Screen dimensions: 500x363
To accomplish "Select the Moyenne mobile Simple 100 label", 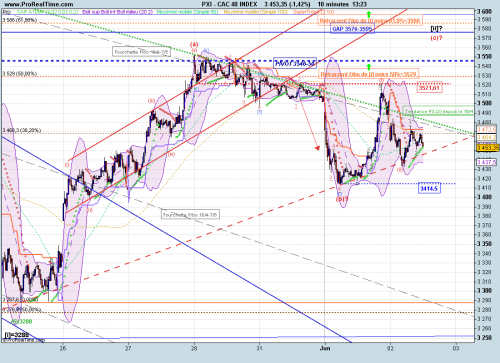I will pyautogui.click(x=256, y=12).
